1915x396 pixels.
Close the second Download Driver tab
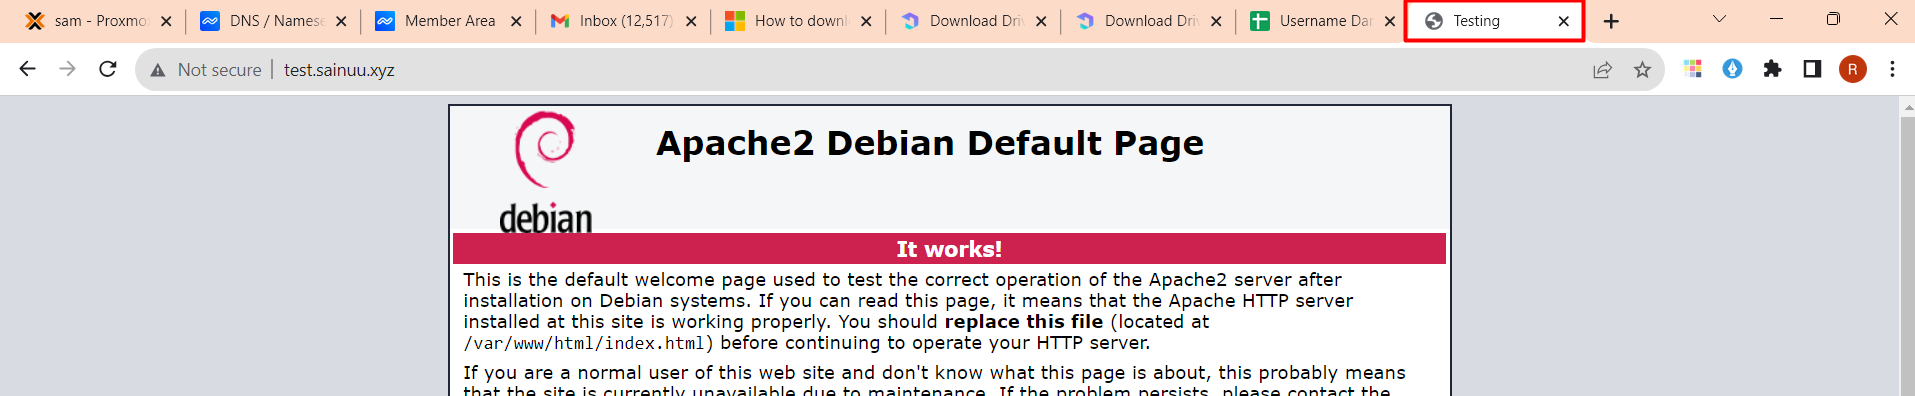1216,21
